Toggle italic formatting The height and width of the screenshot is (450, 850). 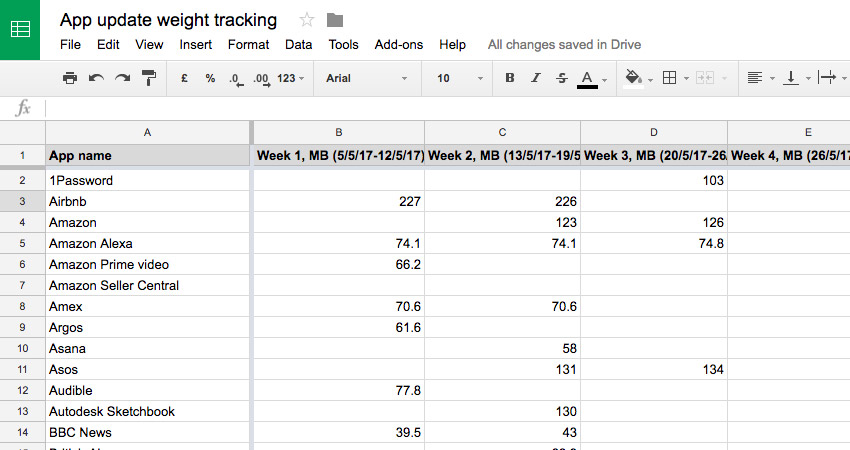pyautogui.click(x=536, y=78)
